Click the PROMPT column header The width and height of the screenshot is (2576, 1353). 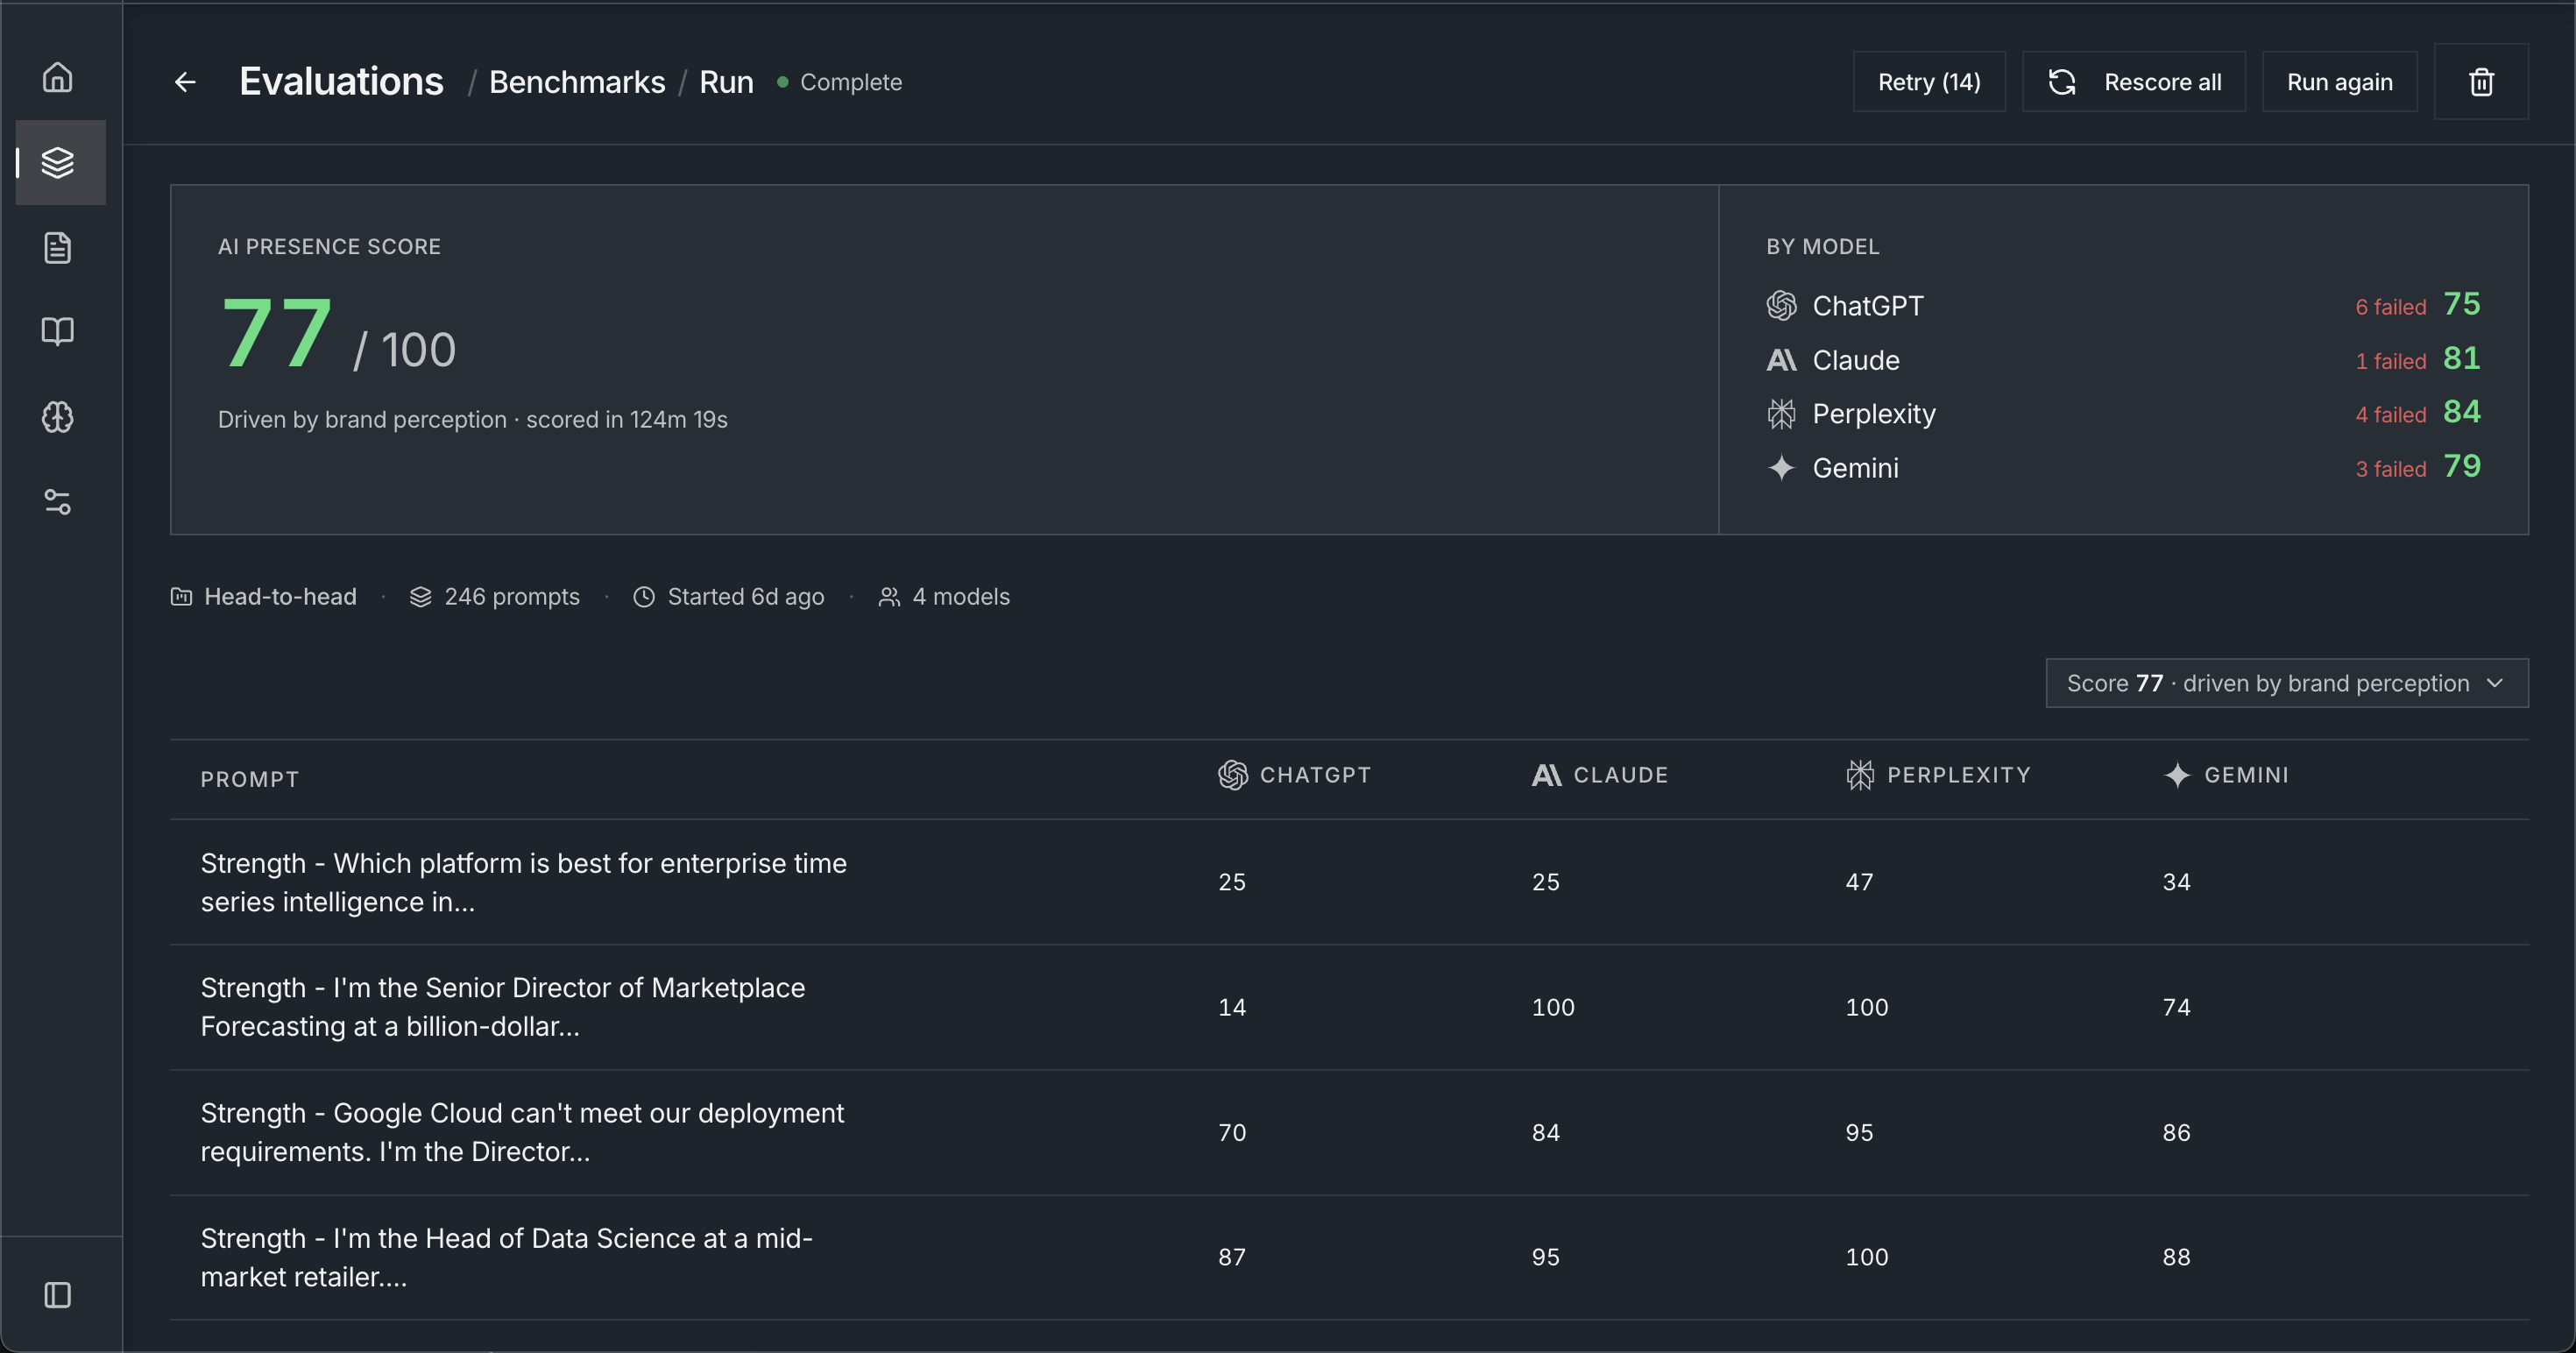click(x=250, y=779)
